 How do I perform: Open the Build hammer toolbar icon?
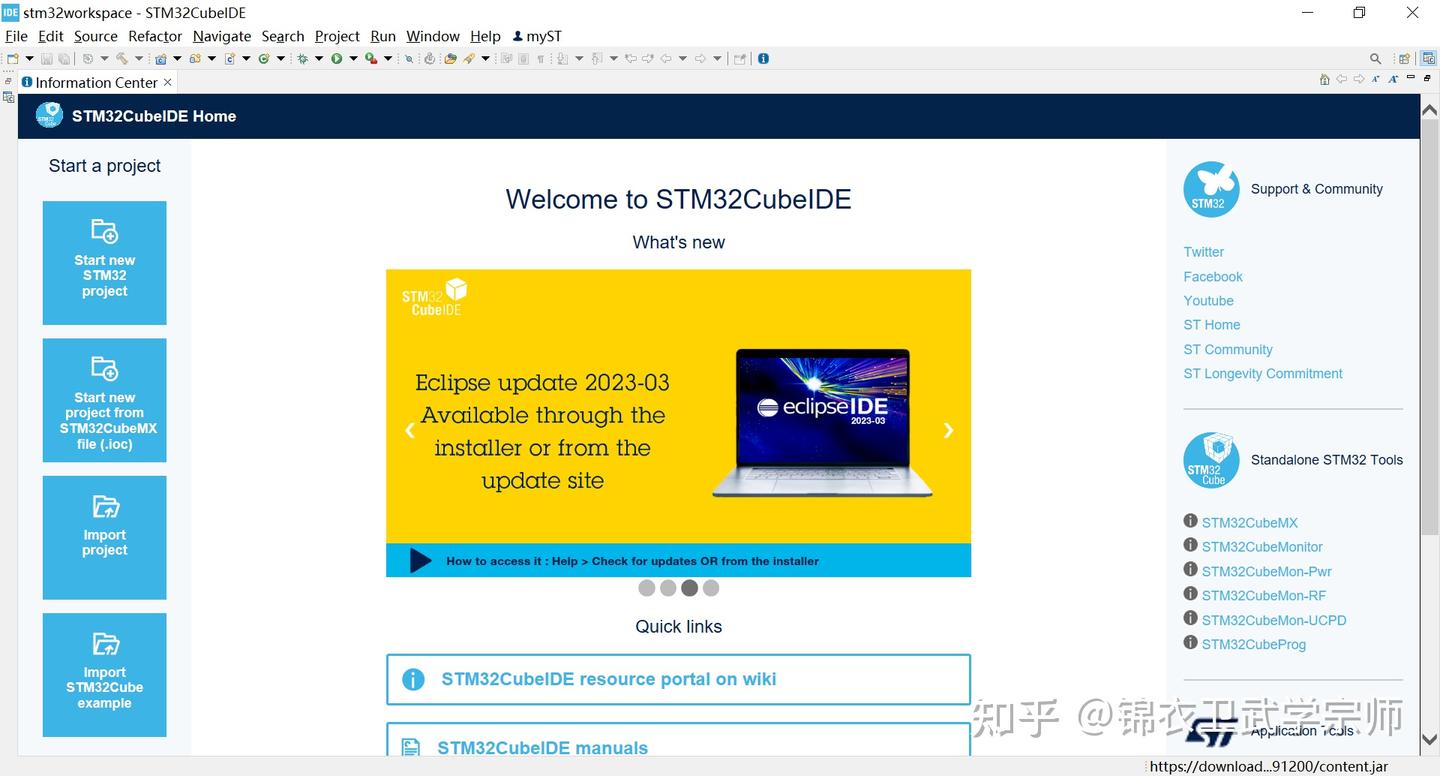(x=121, y=58)
